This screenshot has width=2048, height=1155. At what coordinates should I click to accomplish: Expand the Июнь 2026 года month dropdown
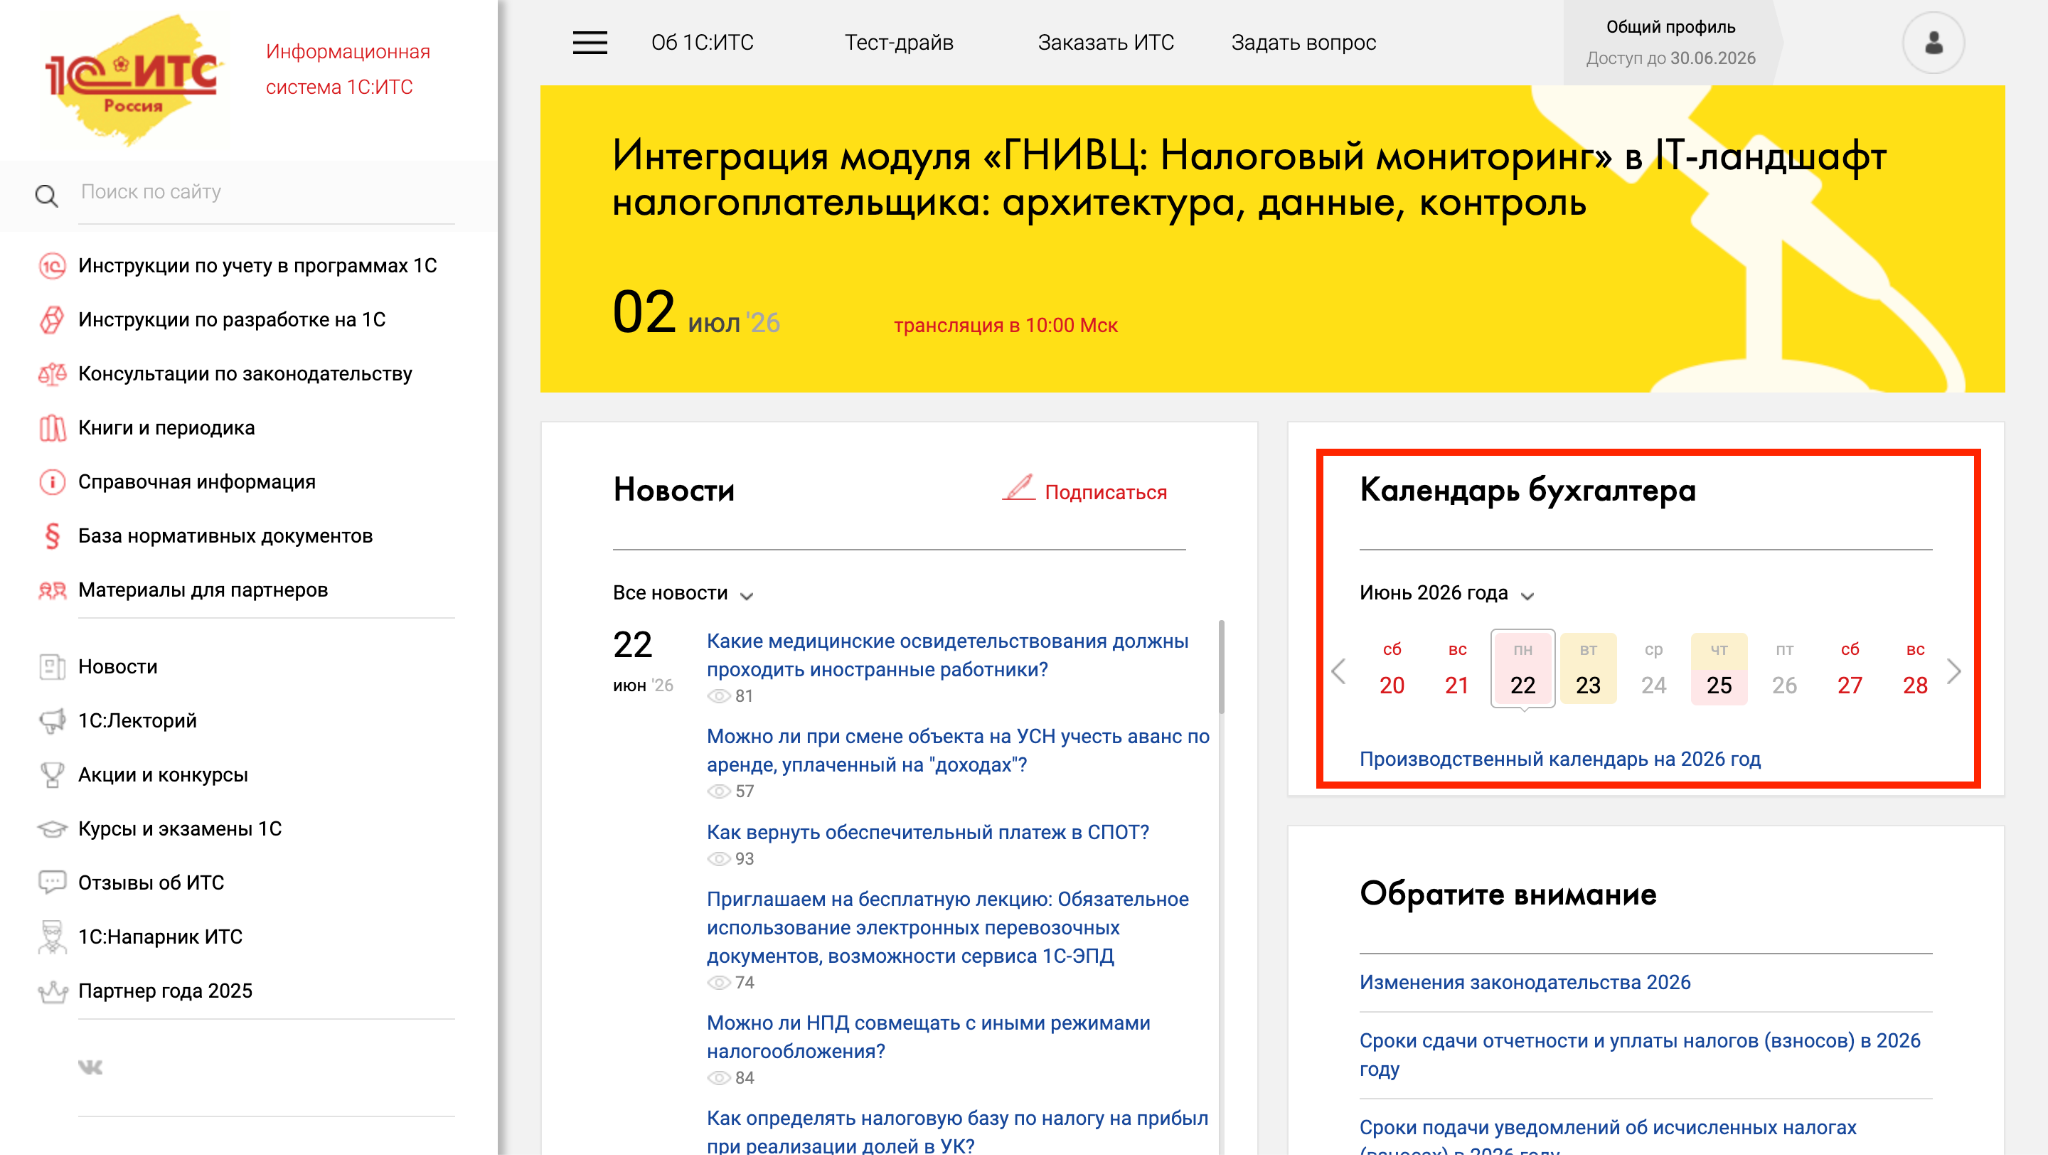(x=1446, y=593)
